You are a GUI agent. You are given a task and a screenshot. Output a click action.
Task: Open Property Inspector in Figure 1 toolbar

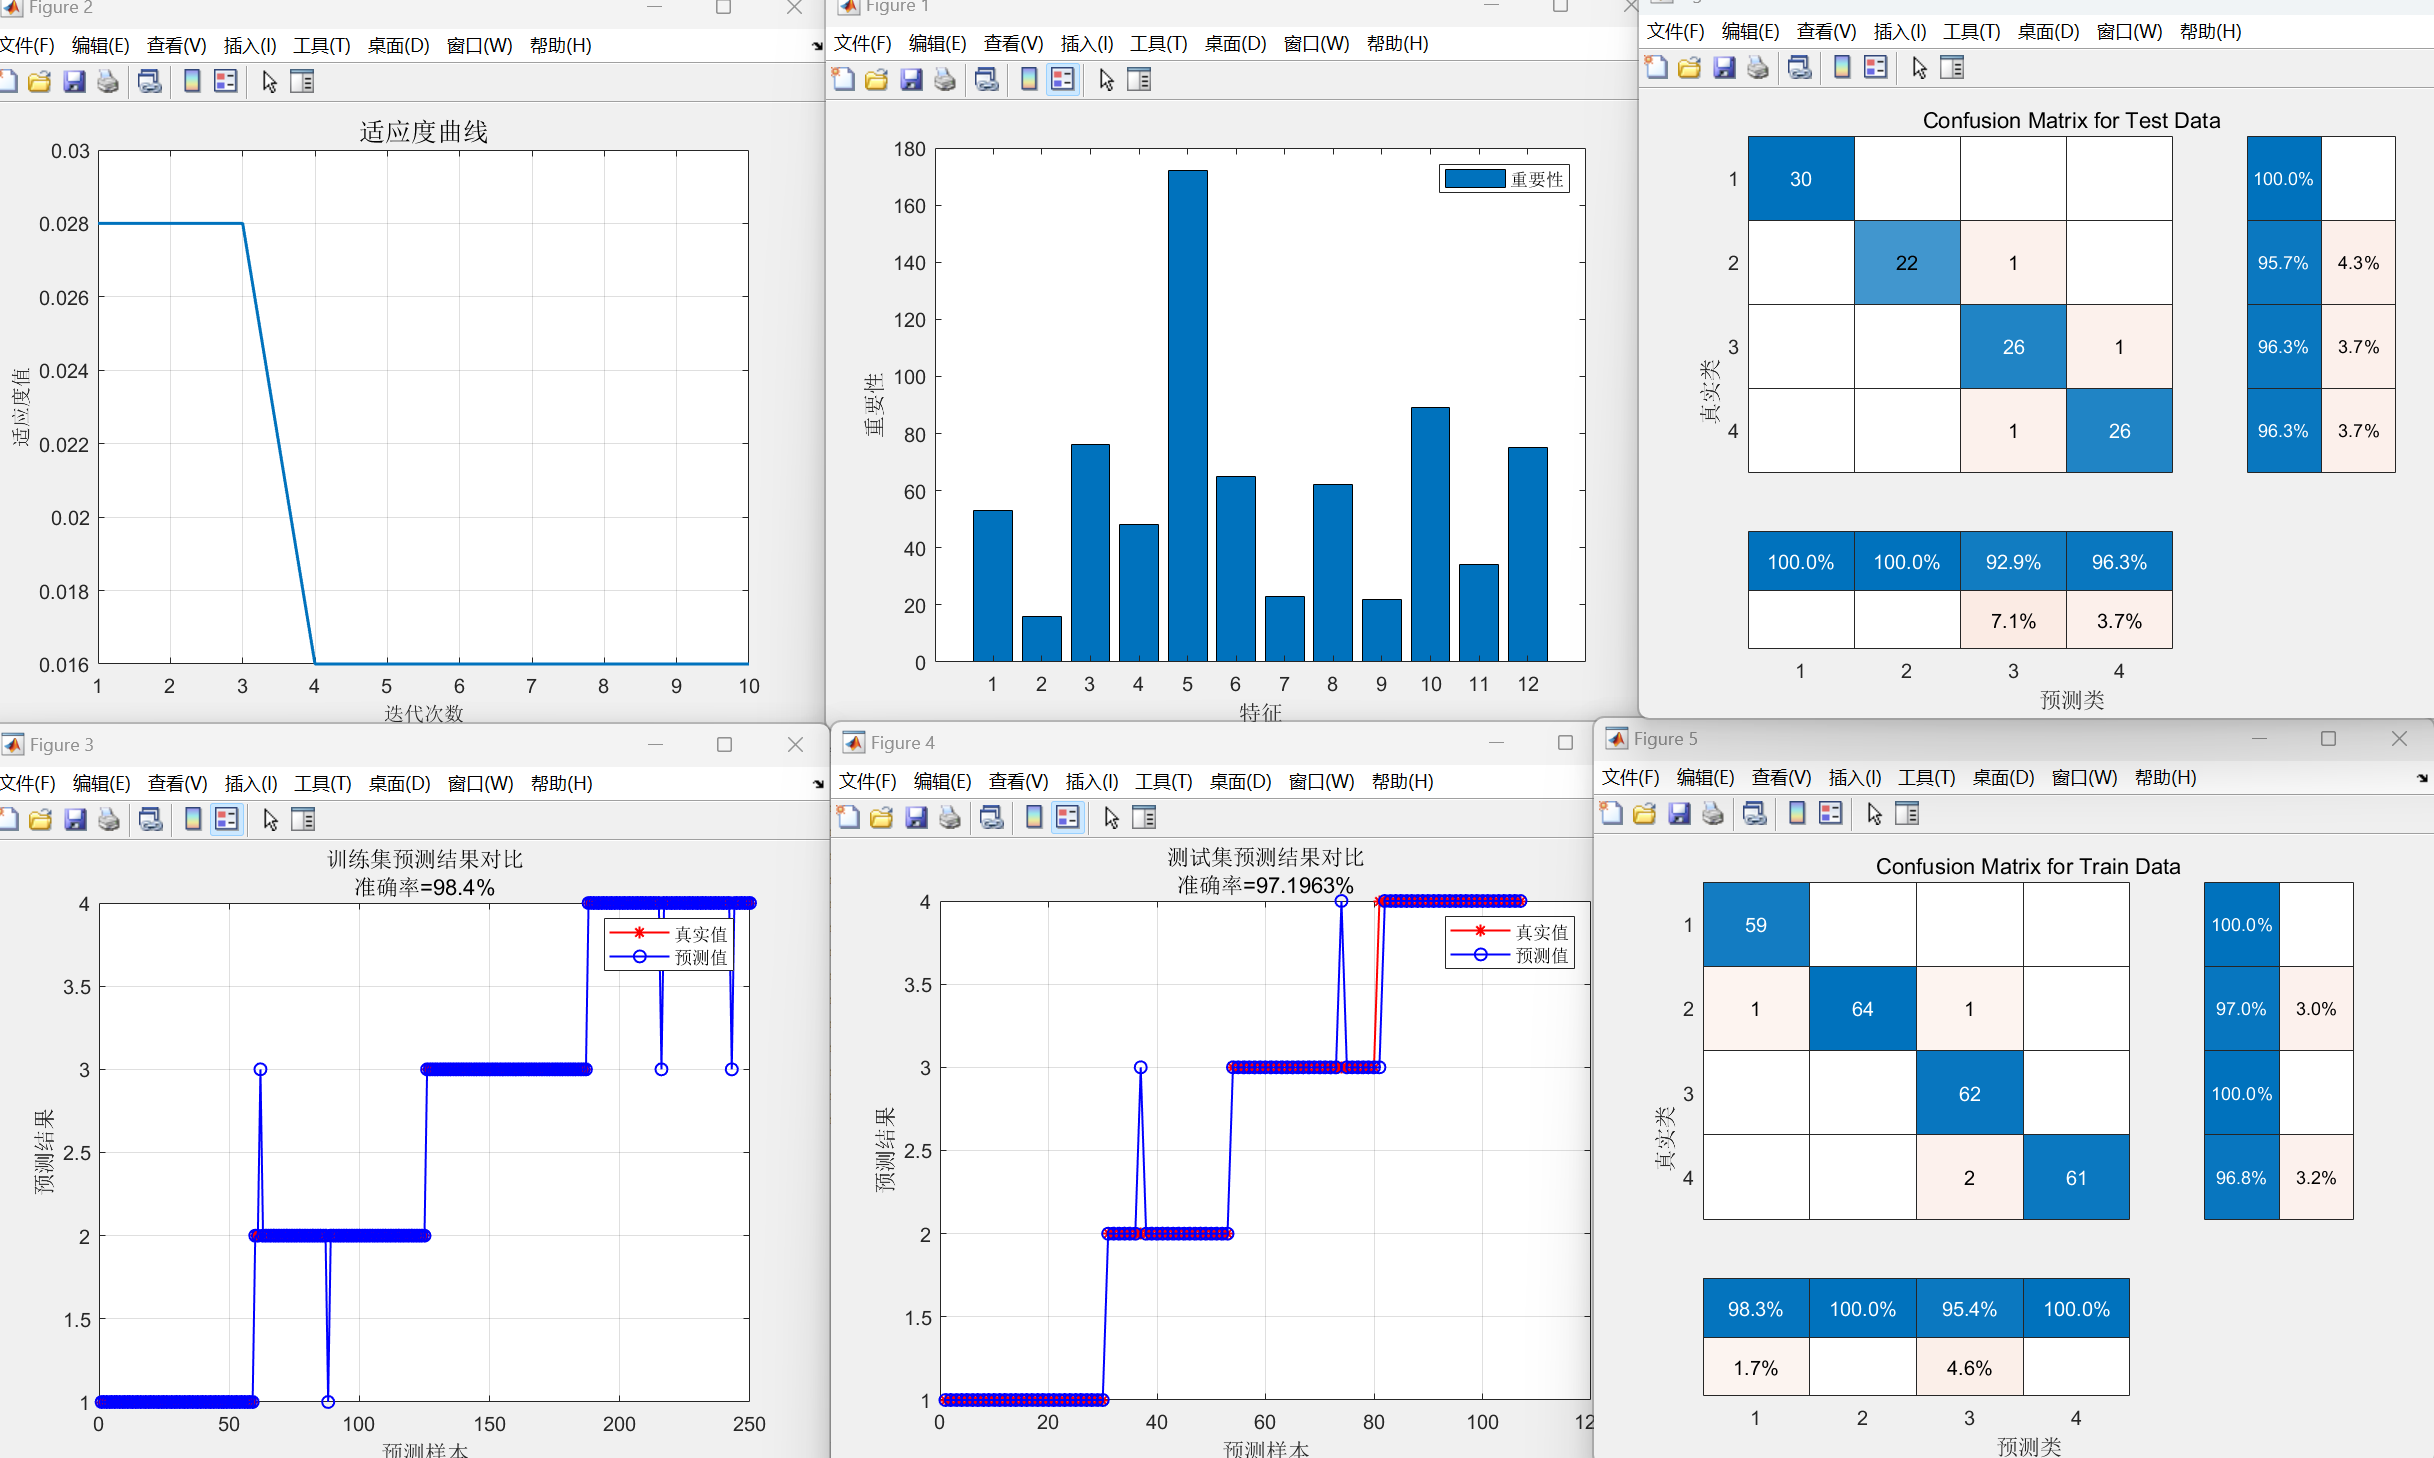[1139, 80]
